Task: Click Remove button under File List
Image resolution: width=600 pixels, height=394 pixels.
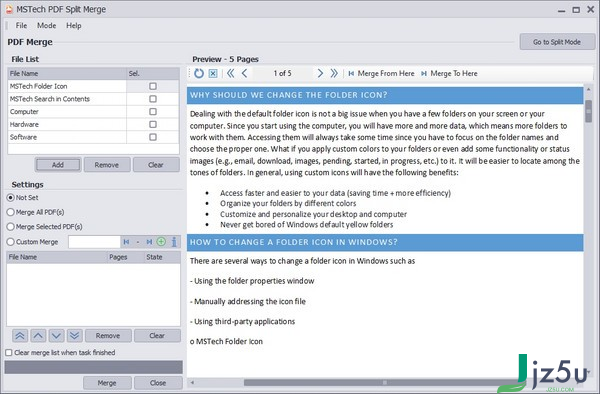Action: [x=107, y=165]
